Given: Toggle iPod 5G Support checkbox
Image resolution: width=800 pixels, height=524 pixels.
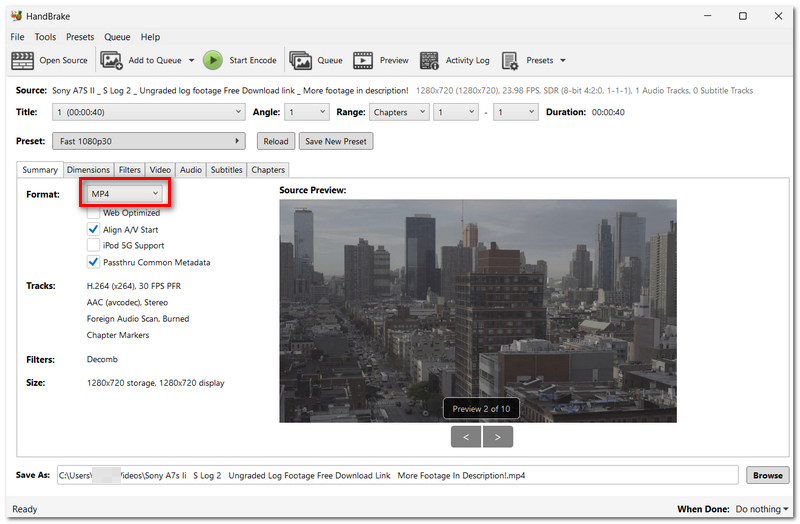Looking at the screenshot, I should click(x=93, y=245).
